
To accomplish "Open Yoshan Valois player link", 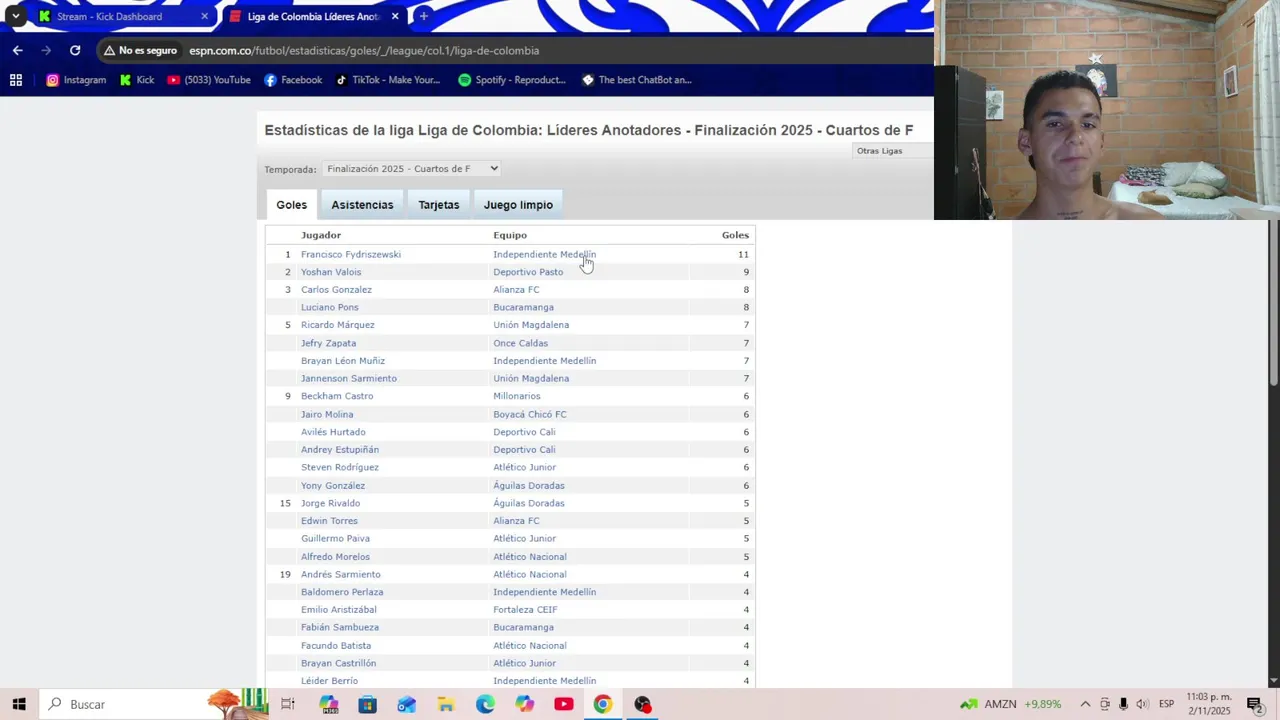I will coord(331,272).
